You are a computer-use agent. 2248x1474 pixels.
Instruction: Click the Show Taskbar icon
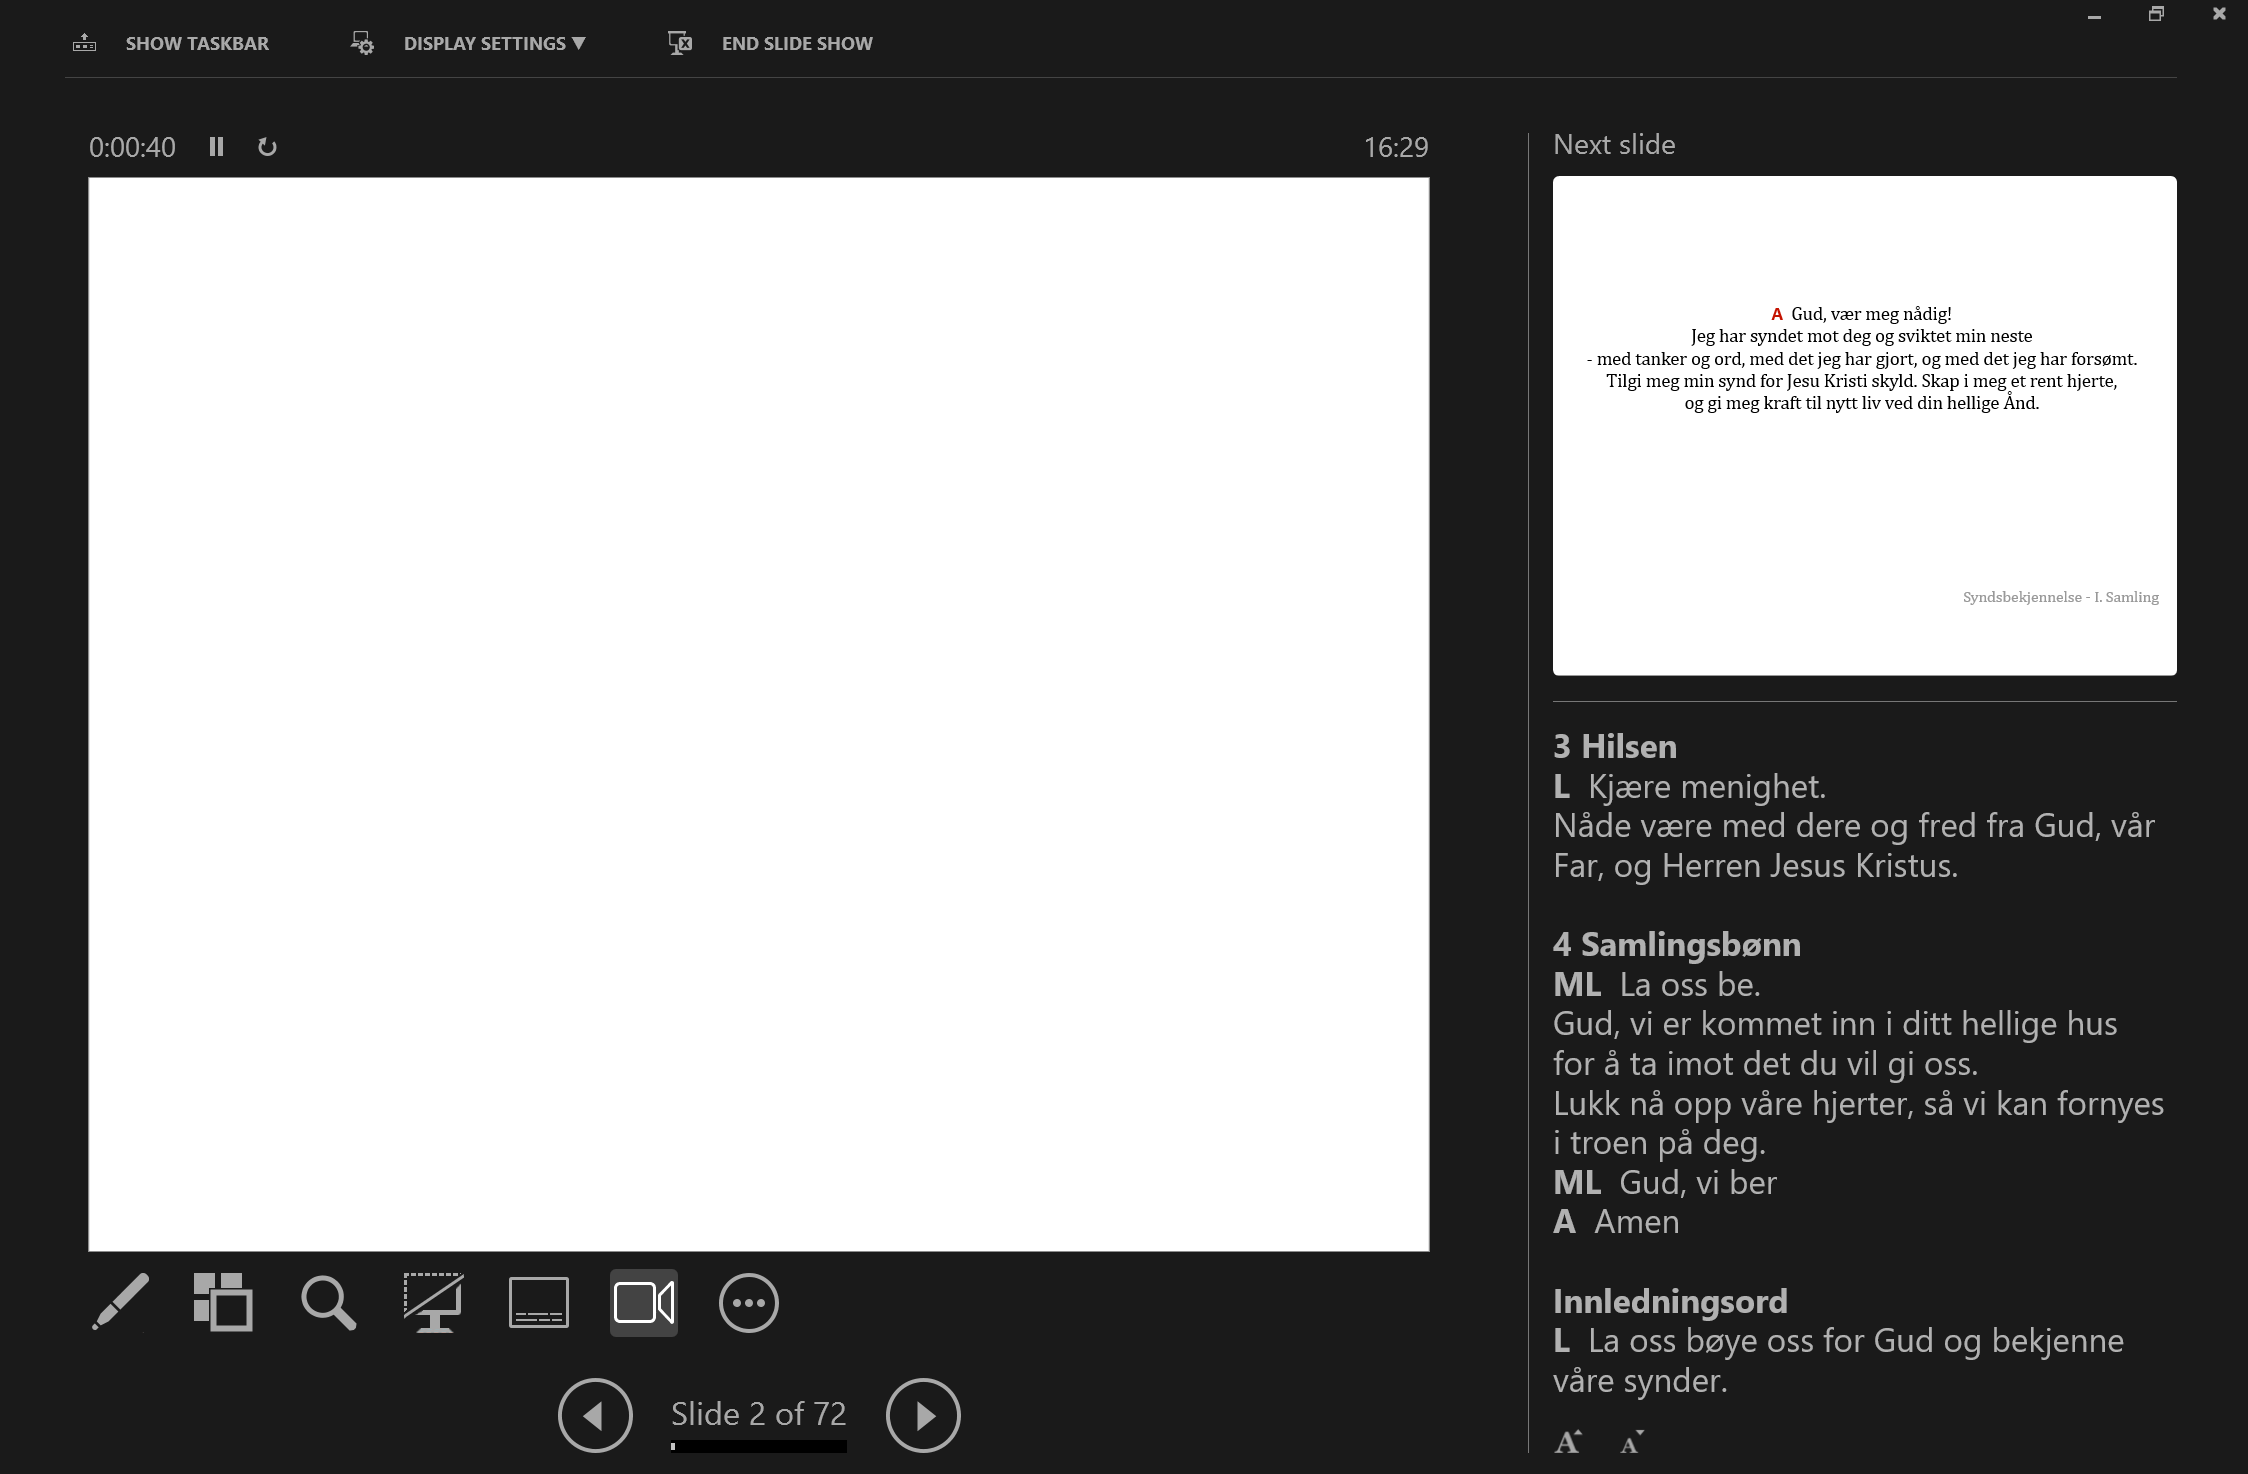pos(85,43)
